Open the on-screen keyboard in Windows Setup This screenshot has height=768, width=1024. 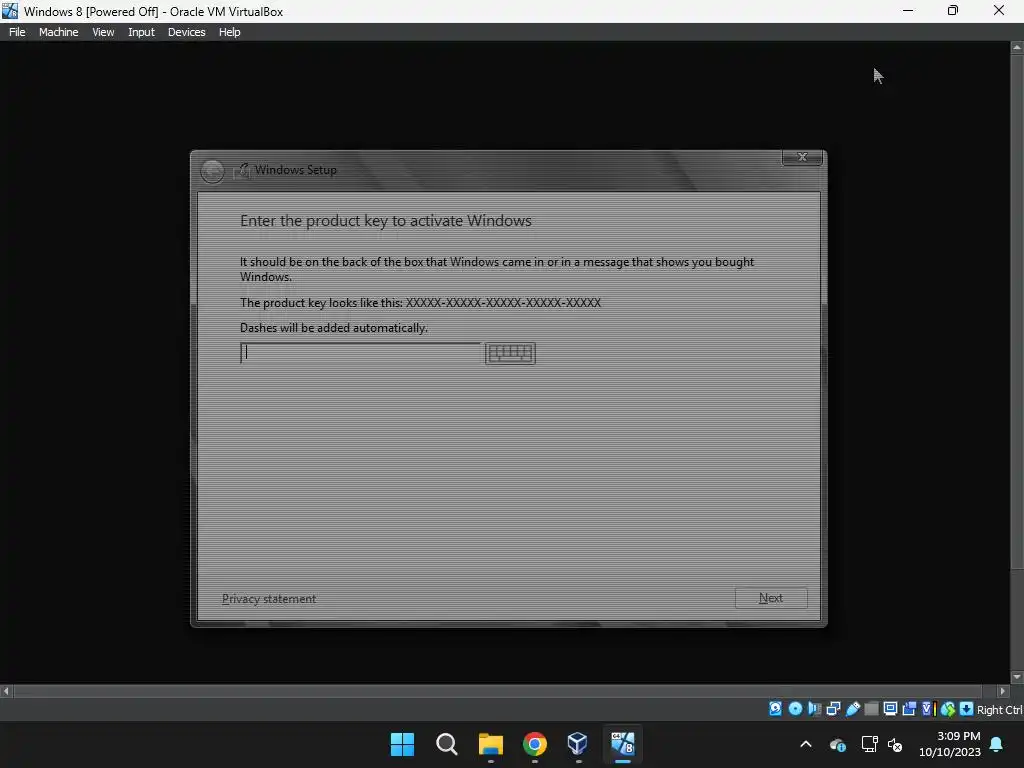click(510, 353)
